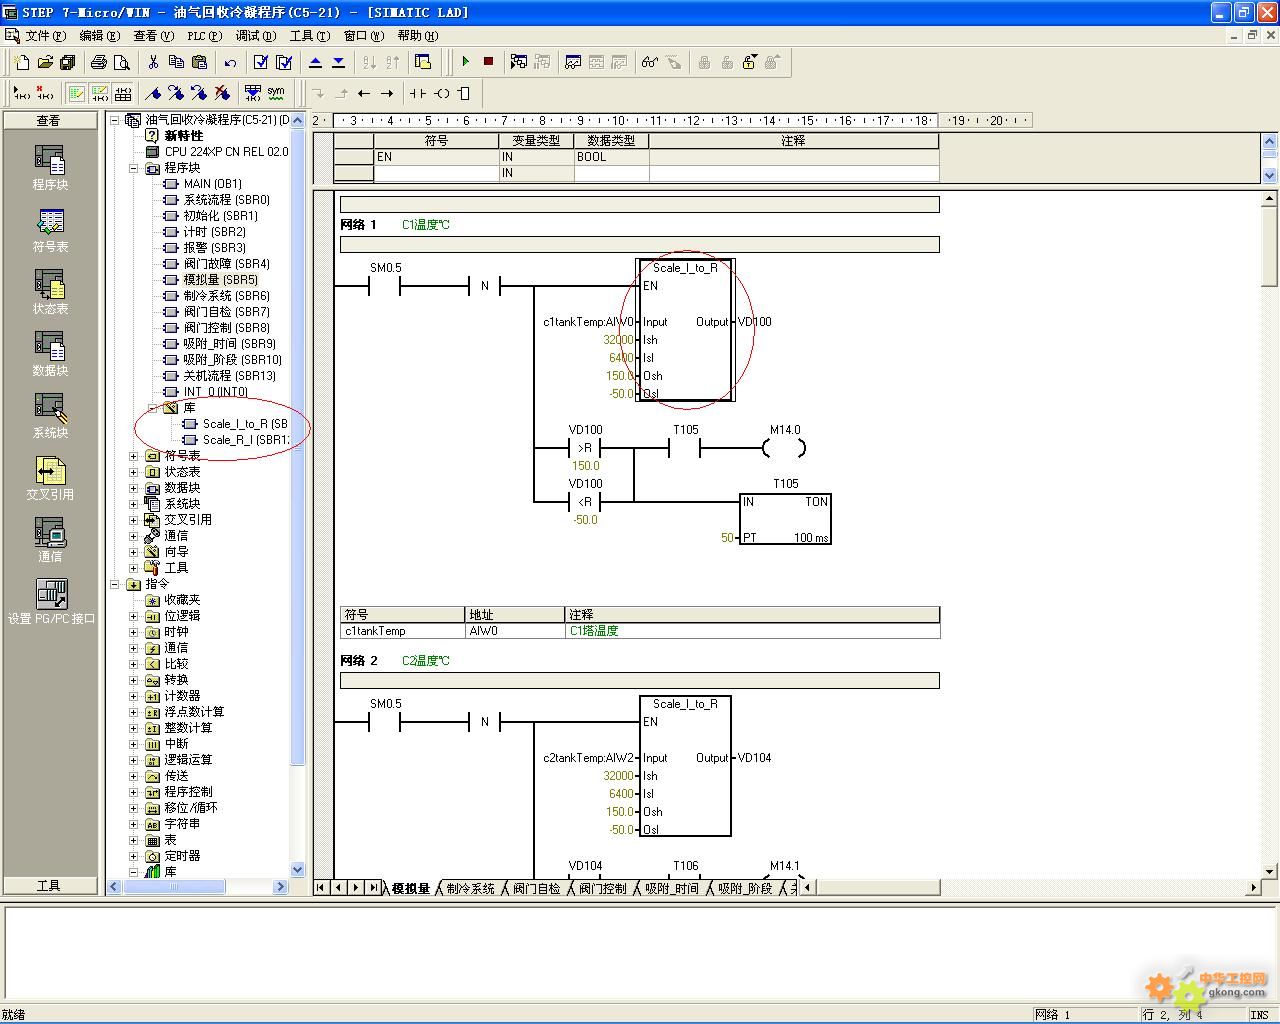
Task: Set PLC to STOP mode
Action: coord(488,62)
